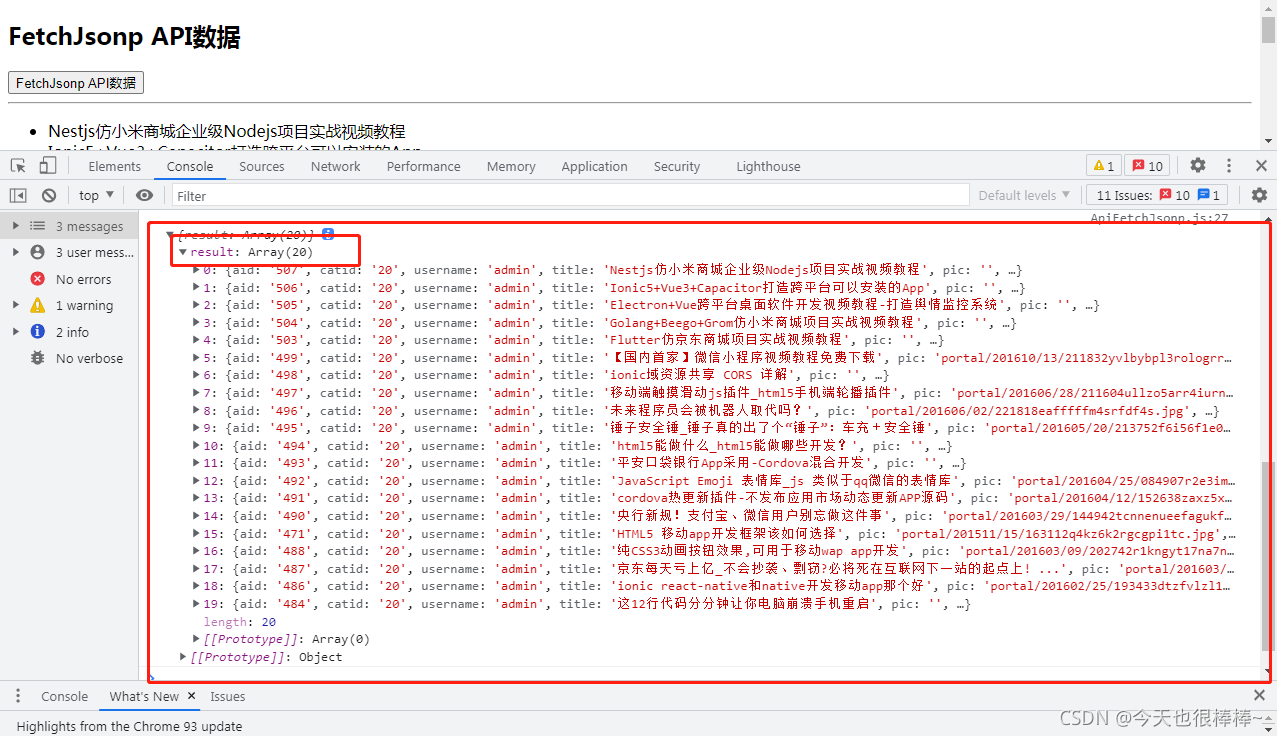Screen dimensions: 1277x736
Task: Expand array item 5 with aid 499
Action: tap(197, 357)
